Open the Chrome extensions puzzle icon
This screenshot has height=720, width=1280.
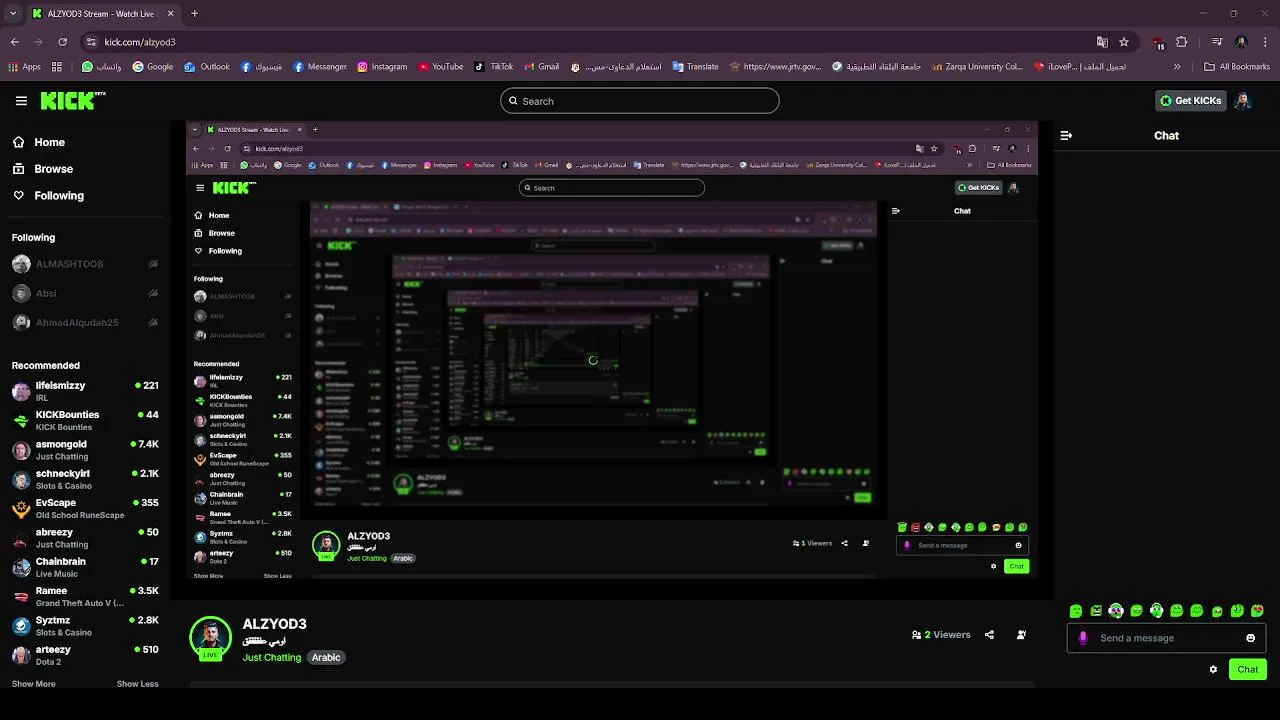1182,42
